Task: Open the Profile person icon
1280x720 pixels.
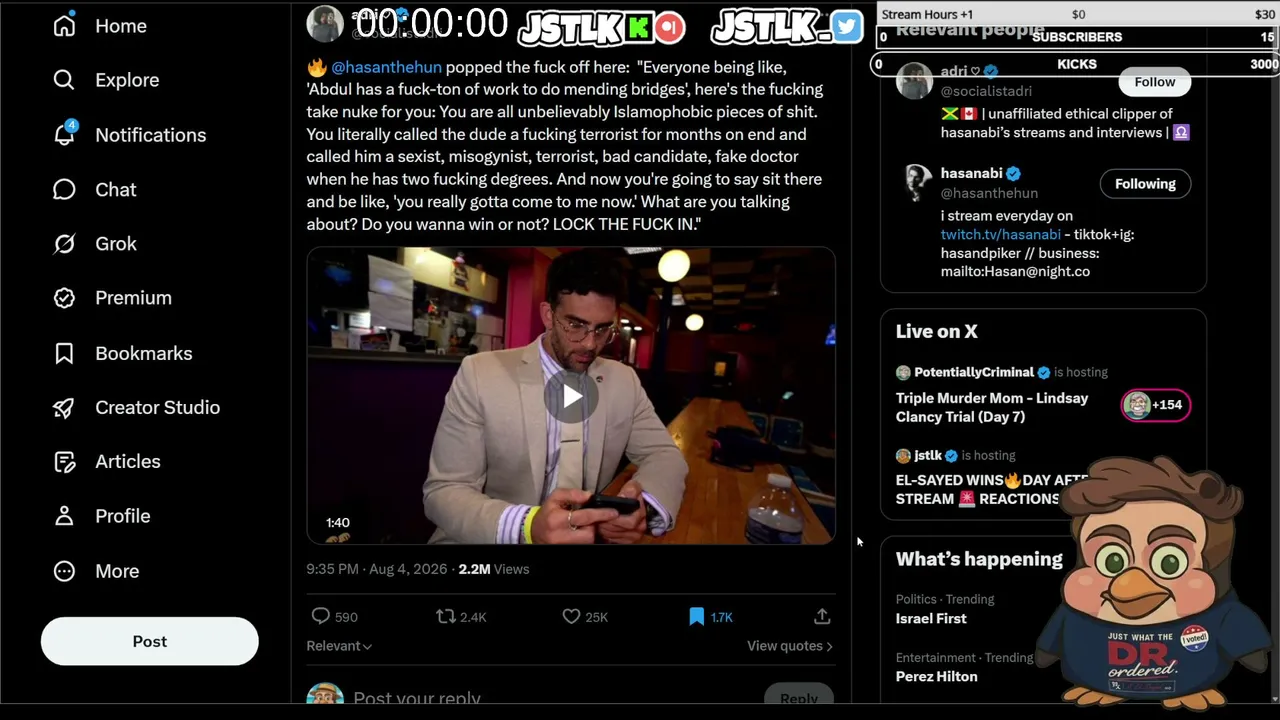Action: click(x=64, y=516)
